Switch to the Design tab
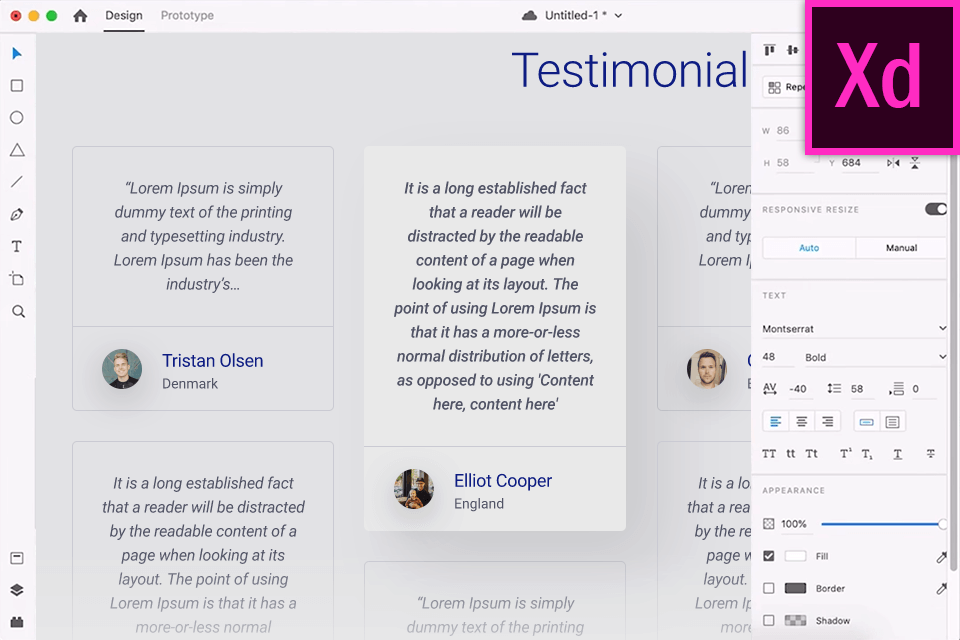Viewport: 960px width, 640px height. (x=124, y=16)
